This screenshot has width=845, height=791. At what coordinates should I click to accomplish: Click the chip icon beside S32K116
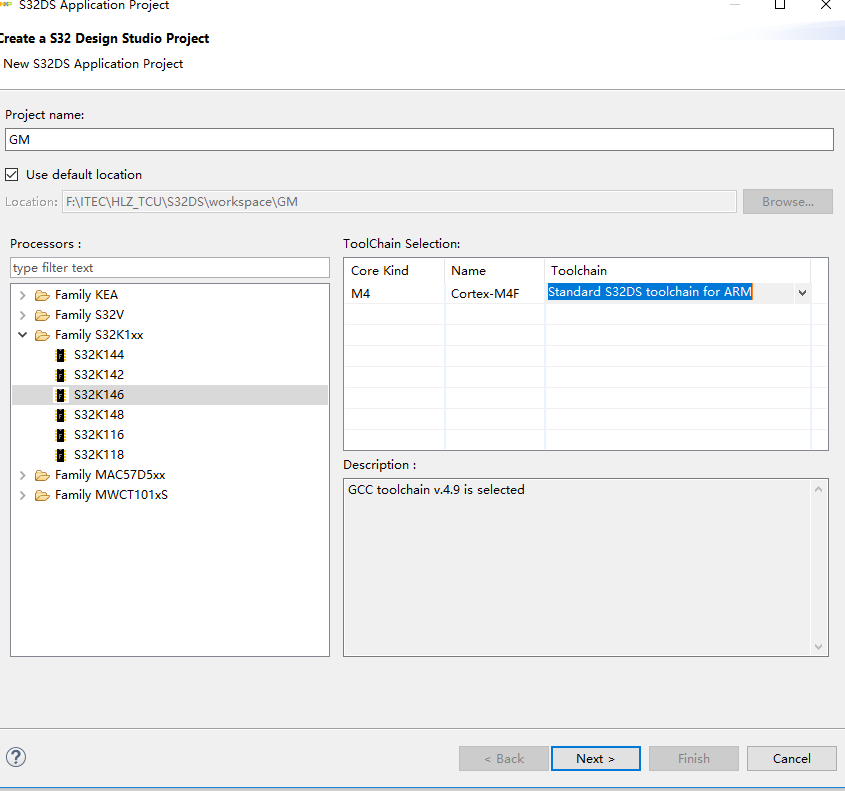(60, 435)
